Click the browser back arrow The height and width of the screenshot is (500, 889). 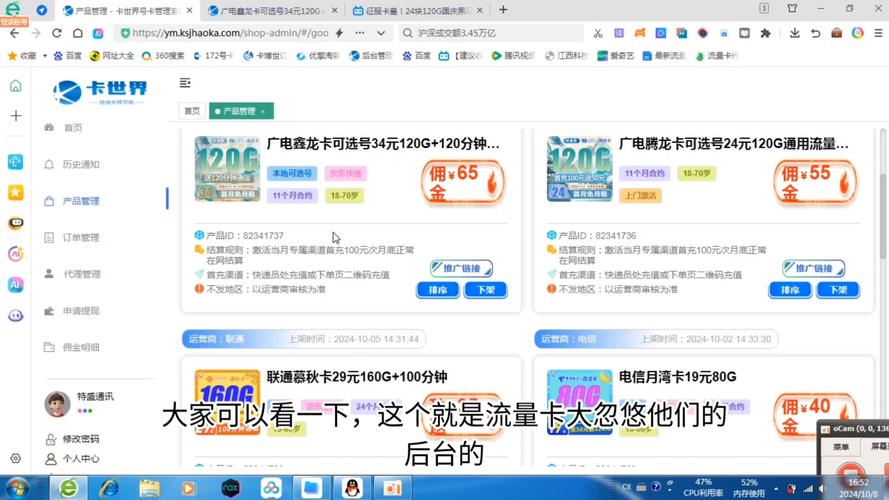(x=15, y=33)
